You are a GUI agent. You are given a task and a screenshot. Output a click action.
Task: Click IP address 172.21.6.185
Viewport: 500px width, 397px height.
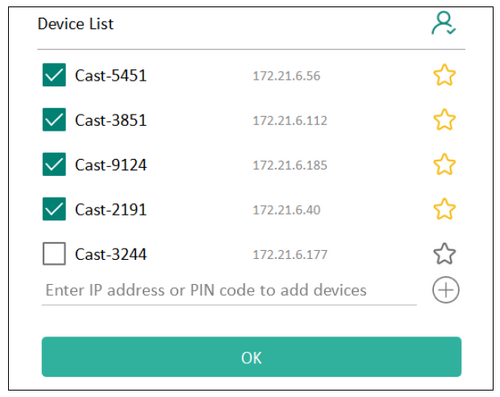click(290, 165)
